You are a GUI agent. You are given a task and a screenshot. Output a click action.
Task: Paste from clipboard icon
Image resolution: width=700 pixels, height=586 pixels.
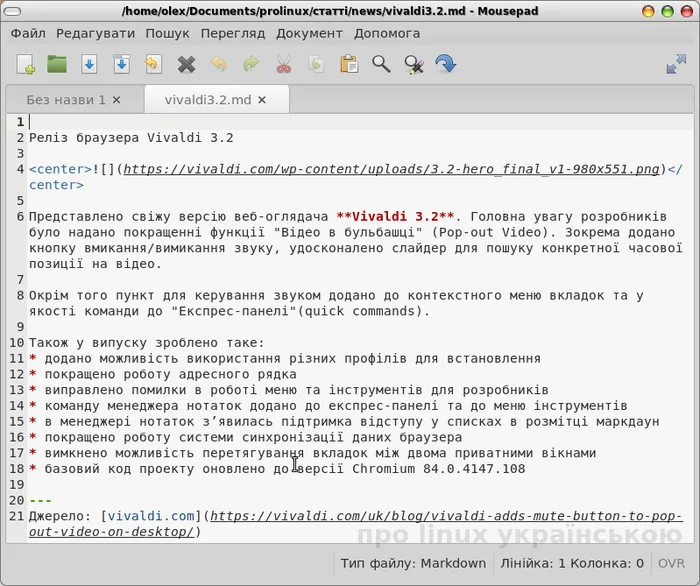coord(349,64)
